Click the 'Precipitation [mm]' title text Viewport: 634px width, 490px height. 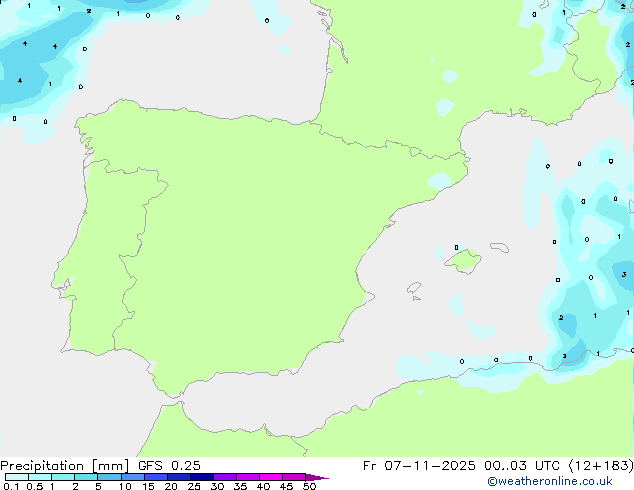point(65,466)
